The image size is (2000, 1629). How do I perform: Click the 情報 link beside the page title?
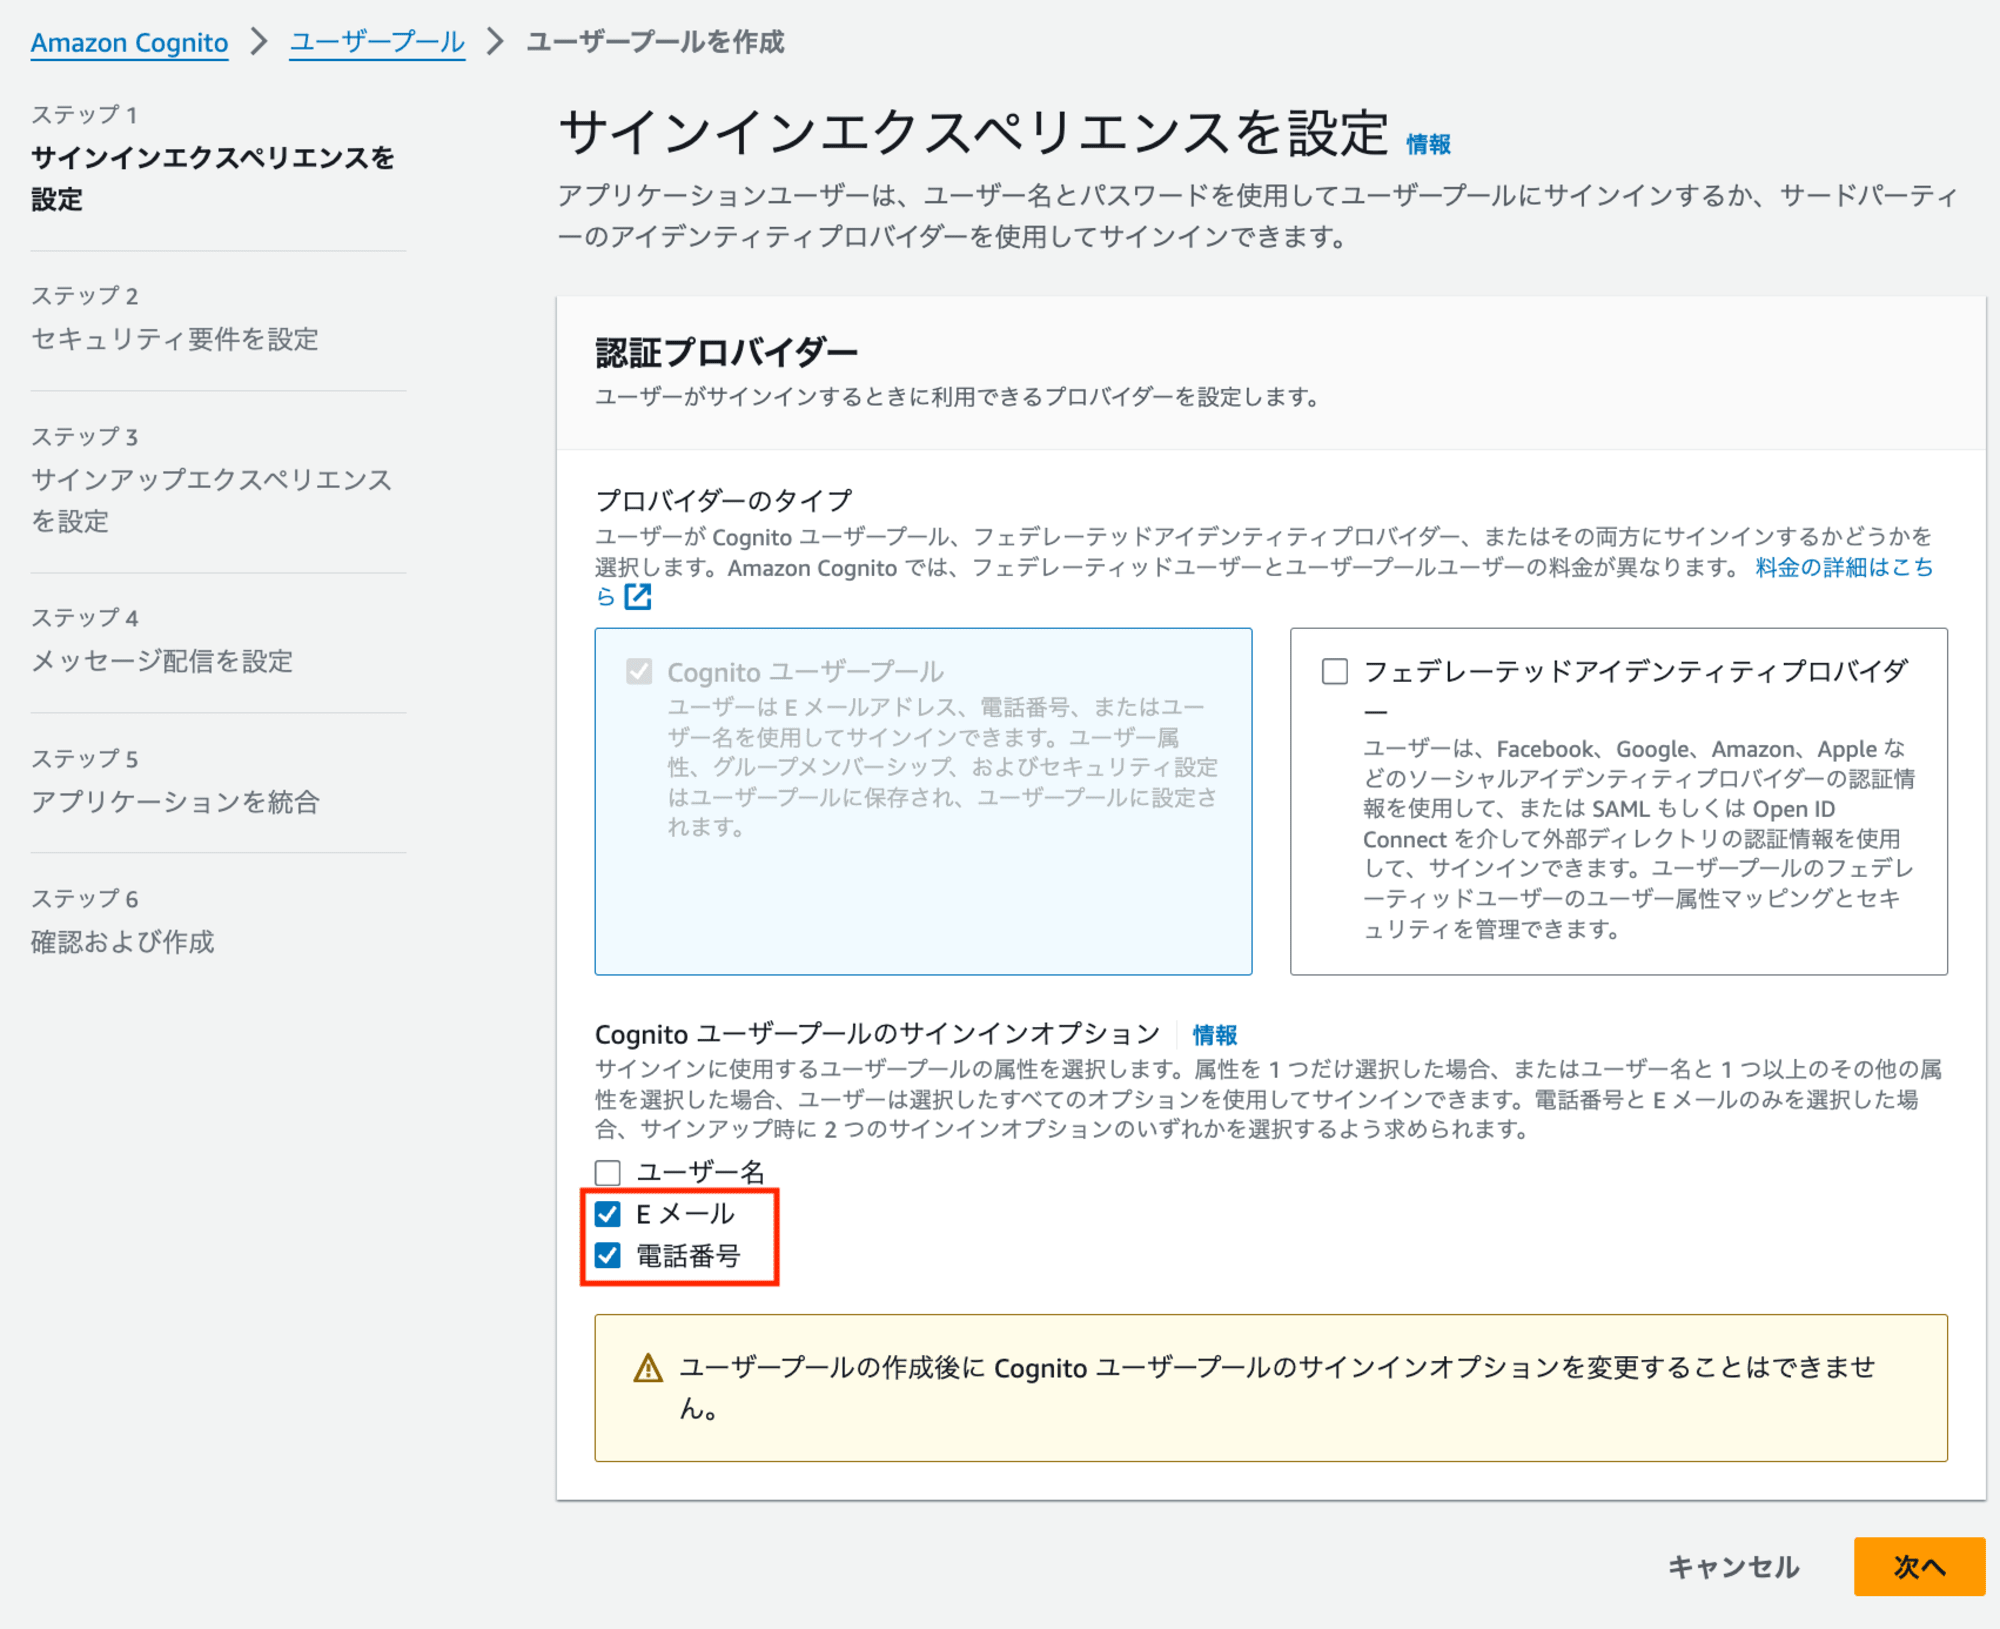[x=1428, y=144]
